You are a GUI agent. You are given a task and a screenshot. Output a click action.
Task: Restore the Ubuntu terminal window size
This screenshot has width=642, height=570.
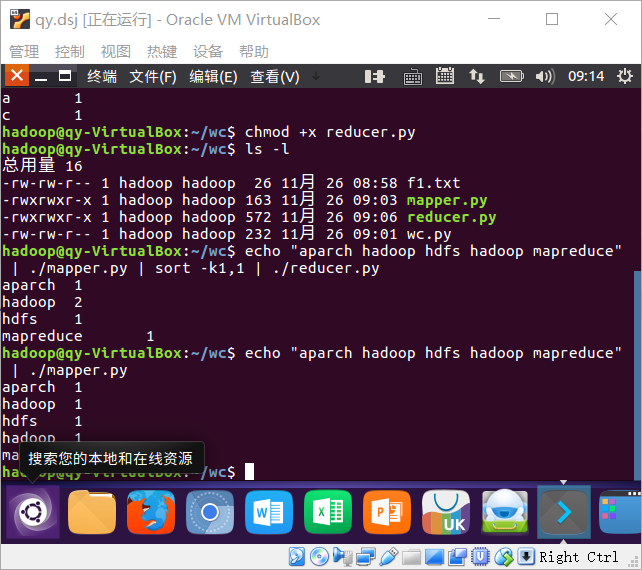(x=65, y=76)
